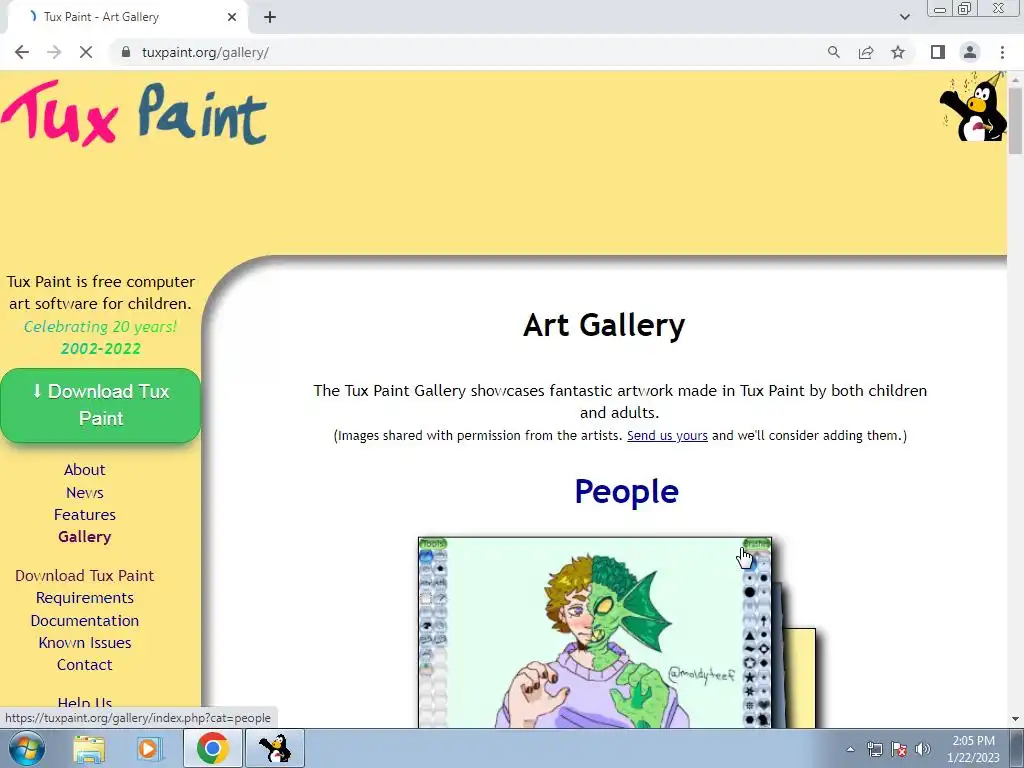Bookmark this page with star

tap(898, 52)
